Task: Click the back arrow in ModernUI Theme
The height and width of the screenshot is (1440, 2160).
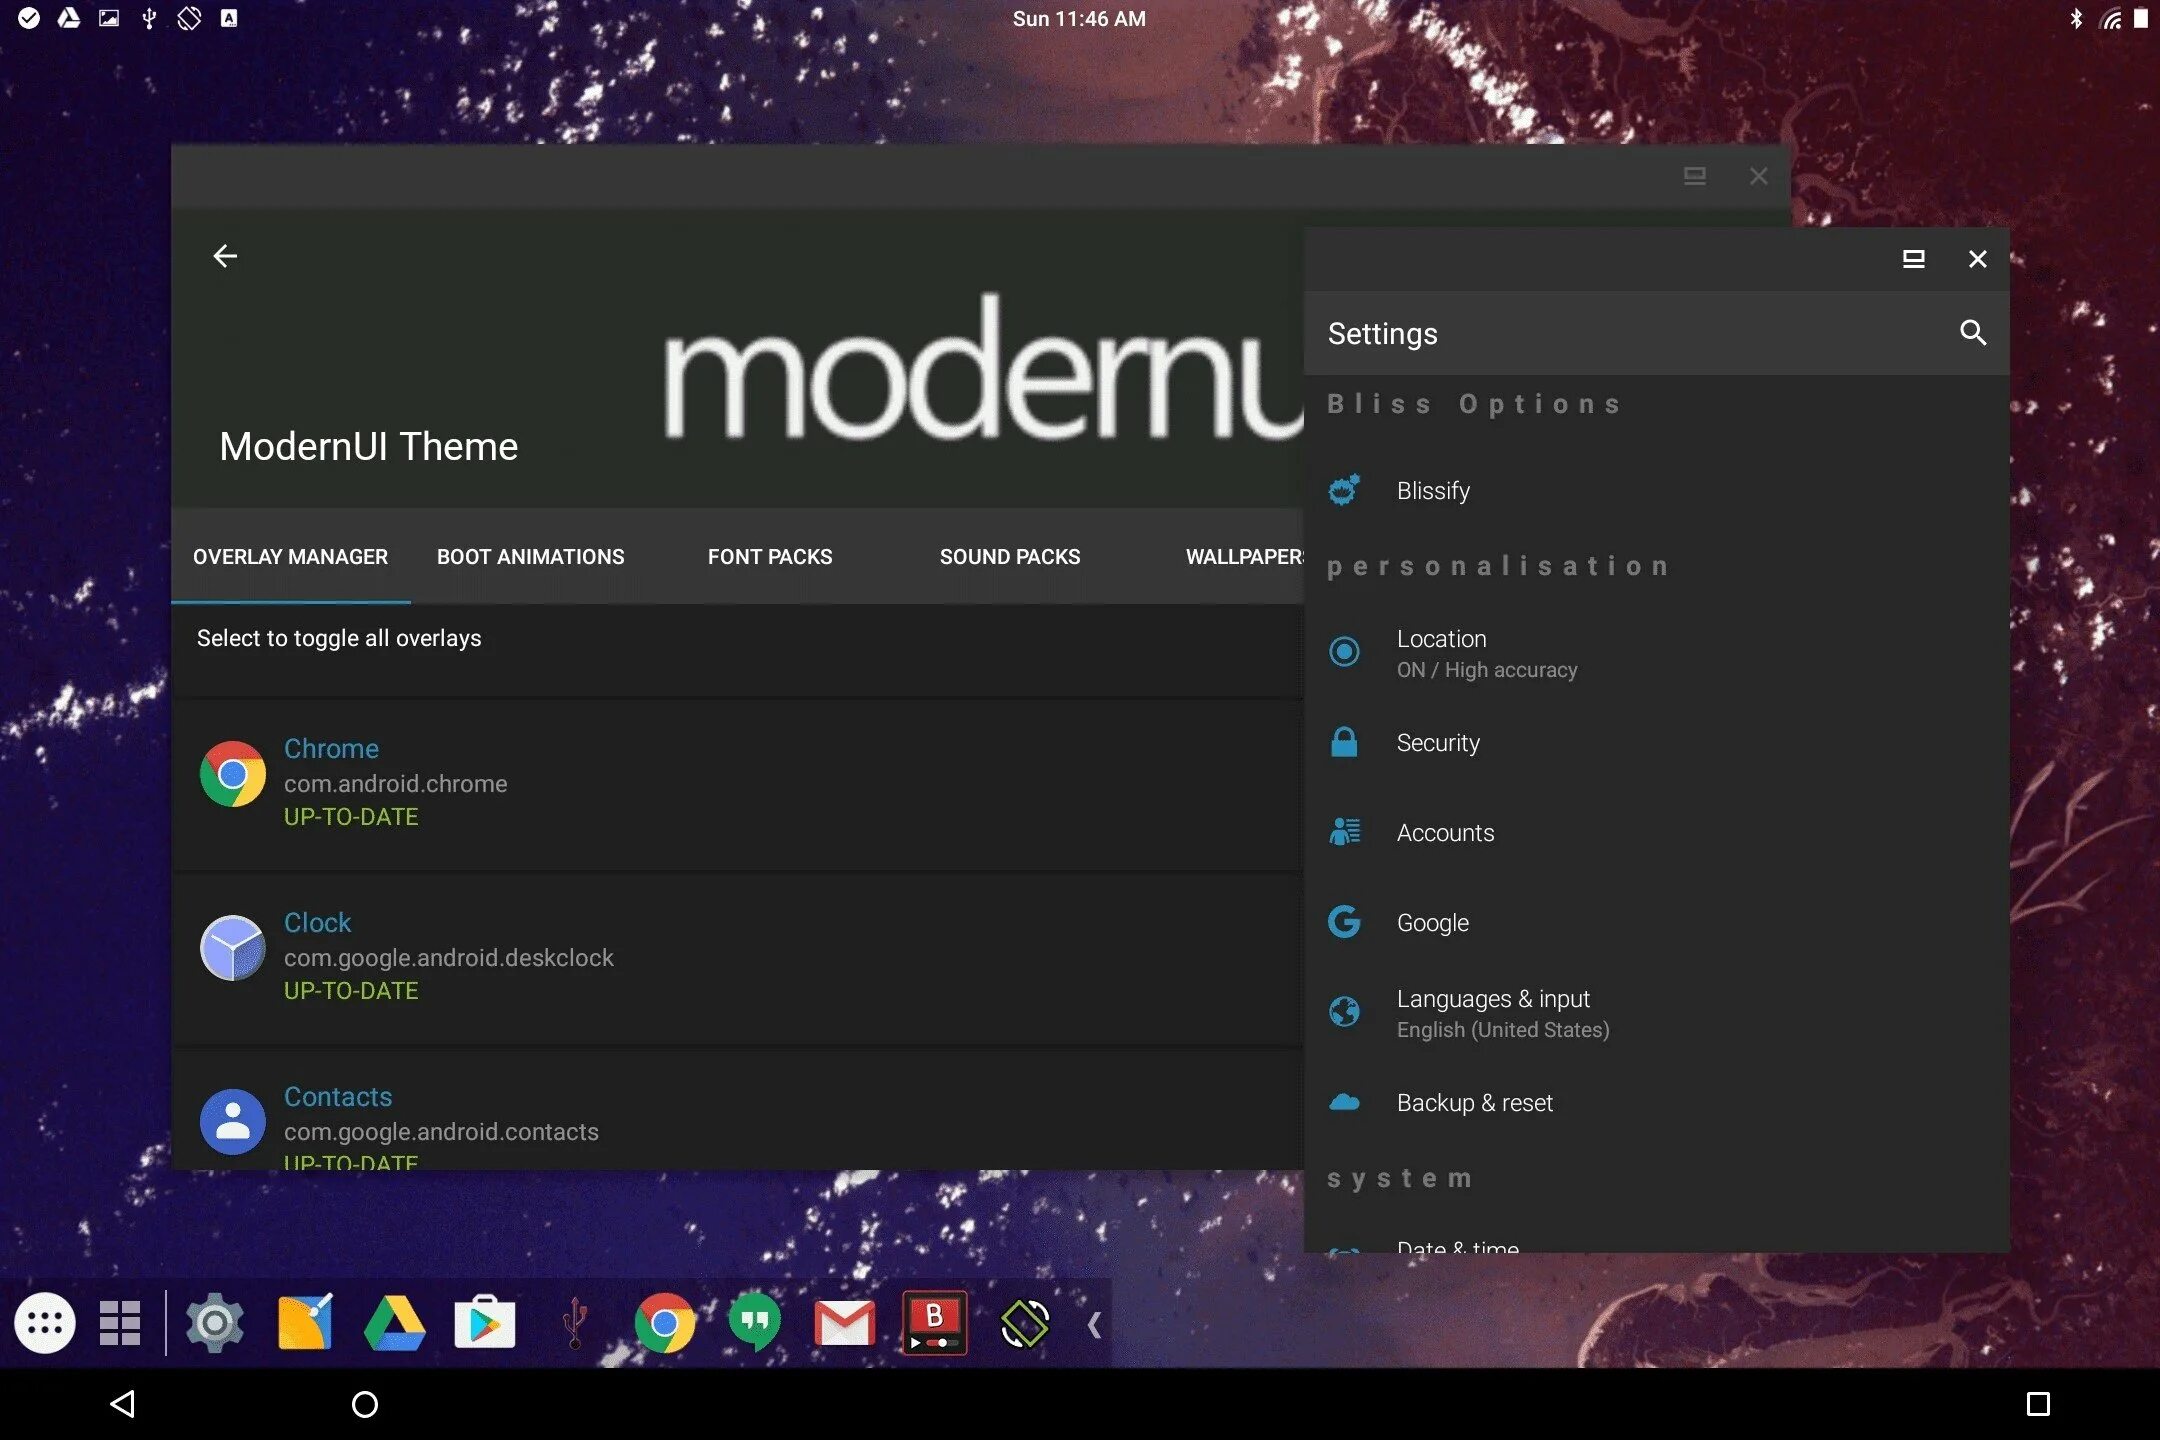Action: [225, 257]
